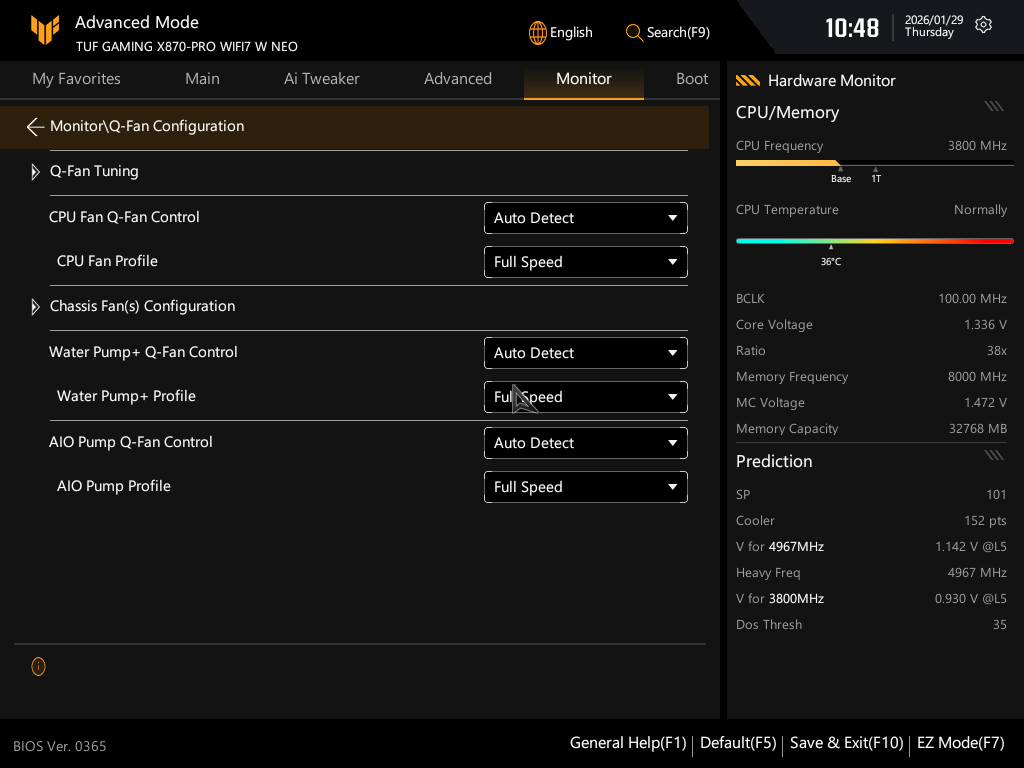Click the Memory Capacity 32768 MB value
1024x768 pixels.
(978, 429)
